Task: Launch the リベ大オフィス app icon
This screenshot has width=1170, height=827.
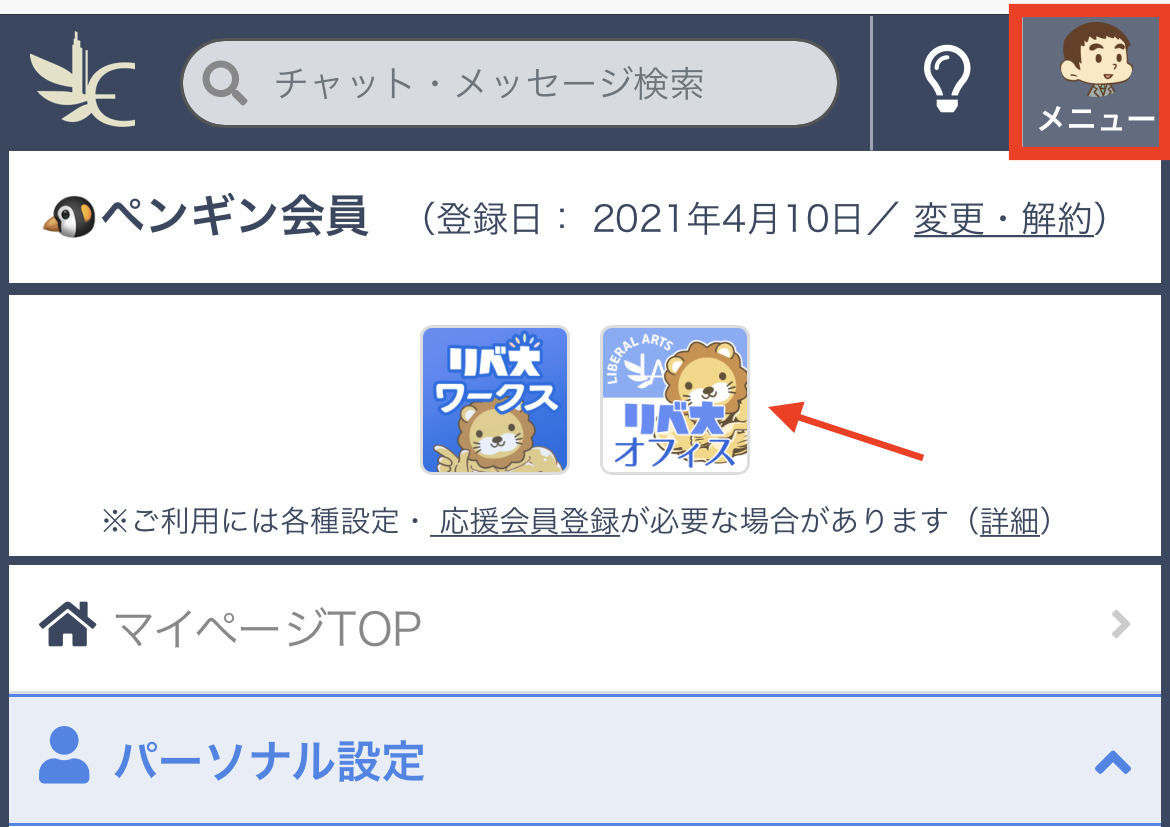Action: (x=675, y=399)
